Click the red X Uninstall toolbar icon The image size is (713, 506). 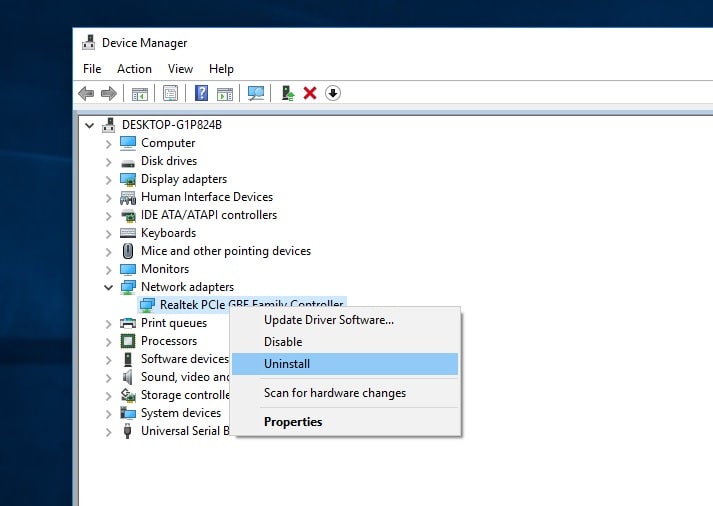coord(310,93)
